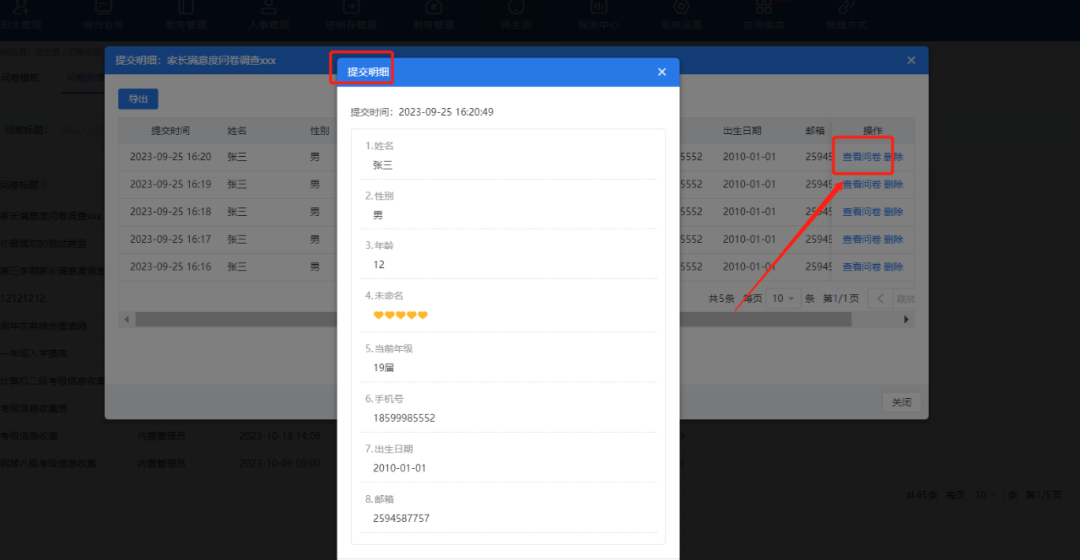Click the 姓名 column header
The width and height of the screenshot is (1080, 560).
point(237,131)
